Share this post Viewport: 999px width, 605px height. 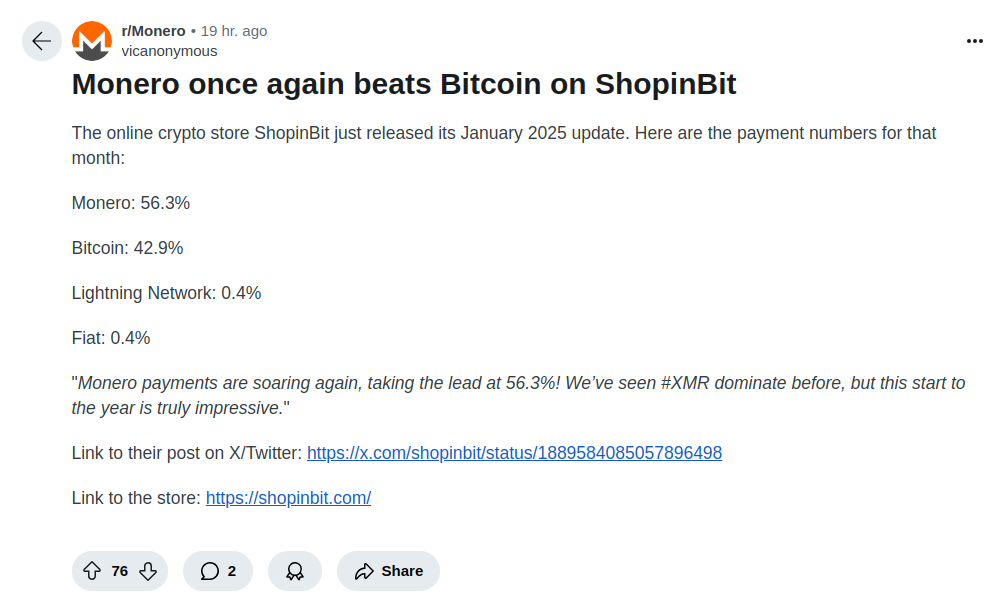(x=388, y=571)
